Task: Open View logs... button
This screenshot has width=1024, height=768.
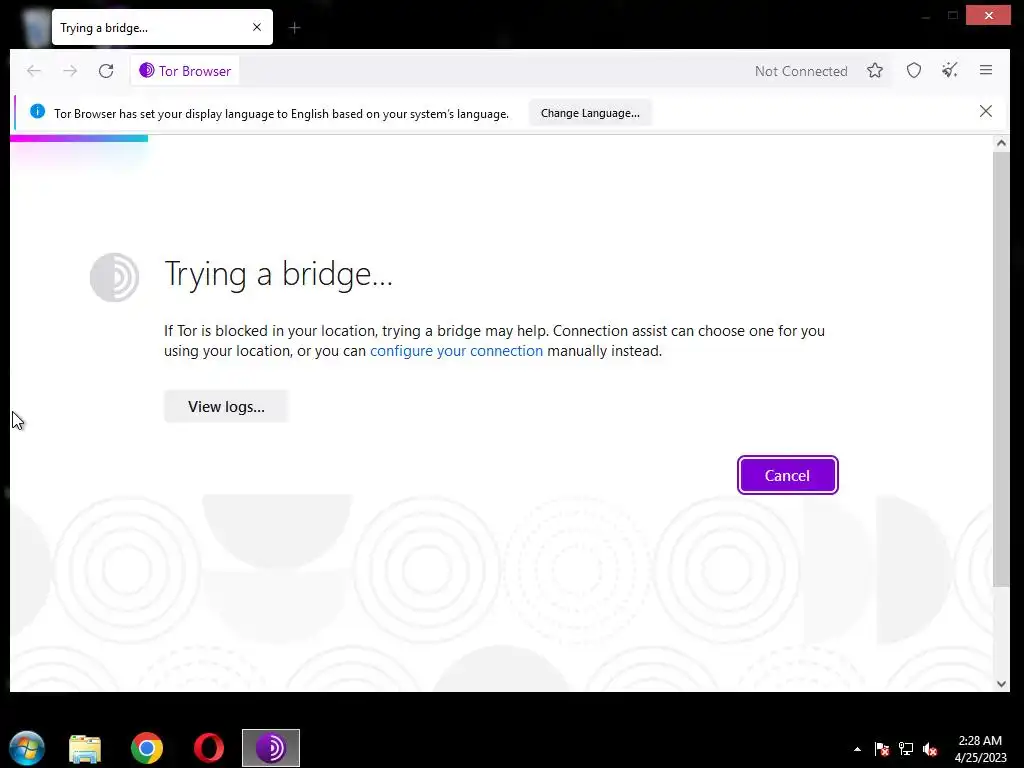Action: tap(226, 406)
